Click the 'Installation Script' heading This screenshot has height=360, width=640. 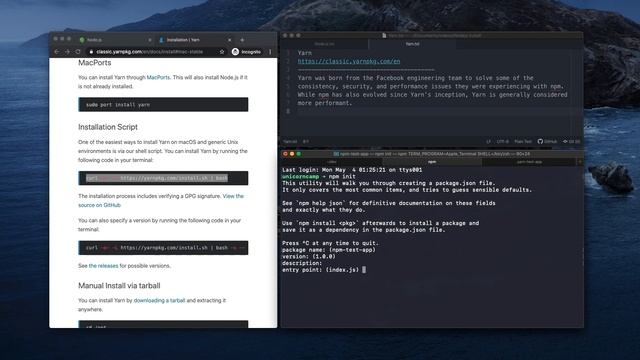(x=108, y=127)
